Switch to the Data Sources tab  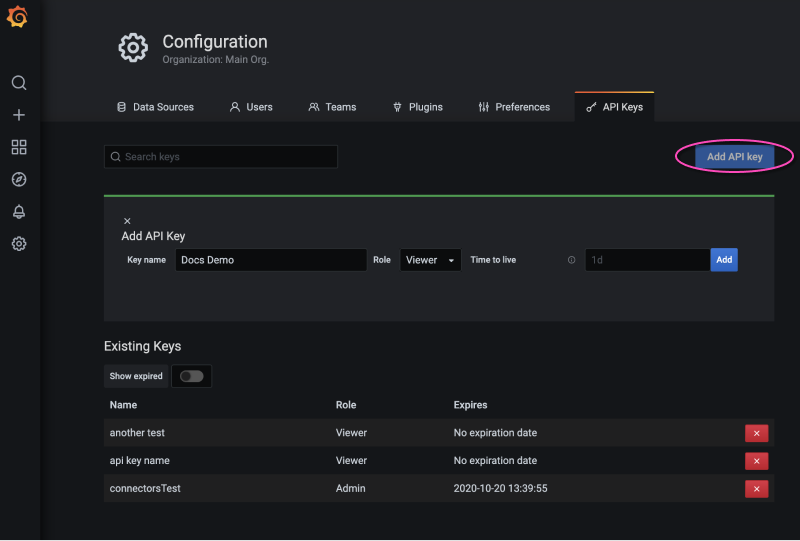tap(155, 107)
